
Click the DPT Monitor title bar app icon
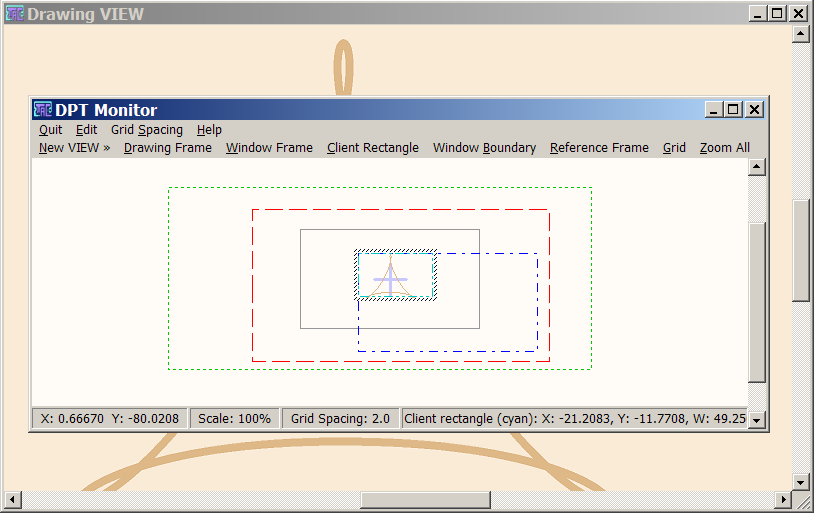(x=43, y=110)
